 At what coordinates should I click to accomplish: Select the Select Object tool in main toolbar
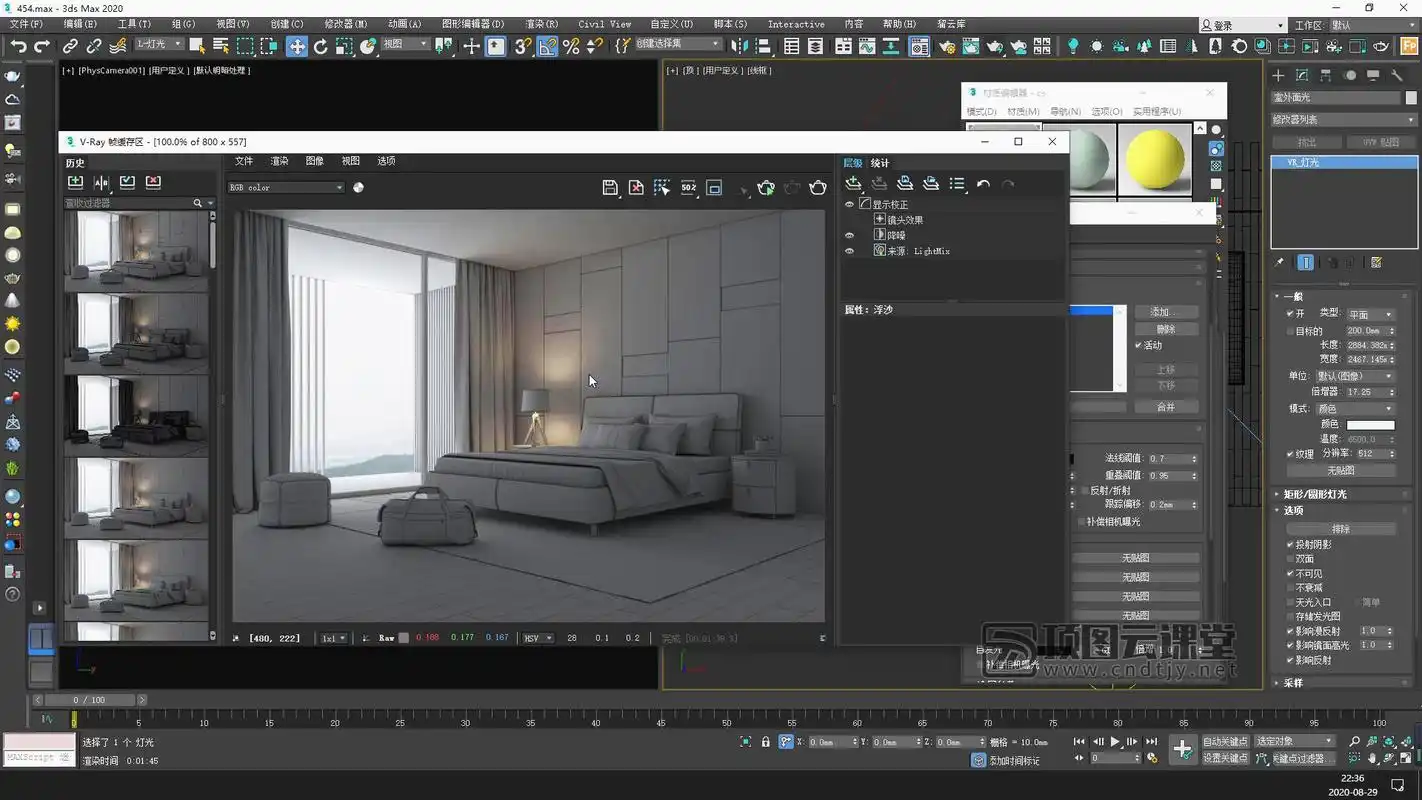pyautogui.click(x=196, y=45)
